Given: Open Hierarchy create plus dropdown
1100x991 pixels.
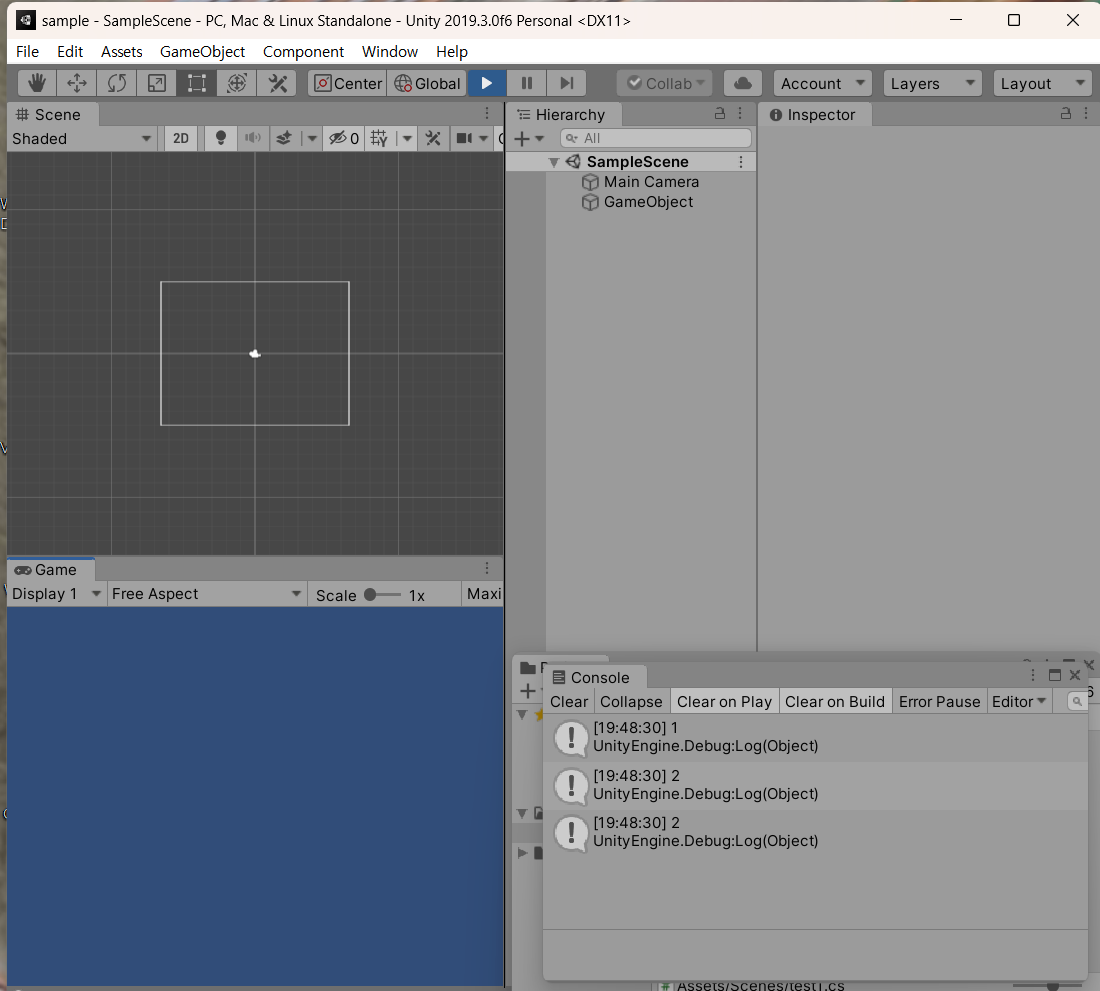Looking at the screenshot, I should click(x=529, y=138).
